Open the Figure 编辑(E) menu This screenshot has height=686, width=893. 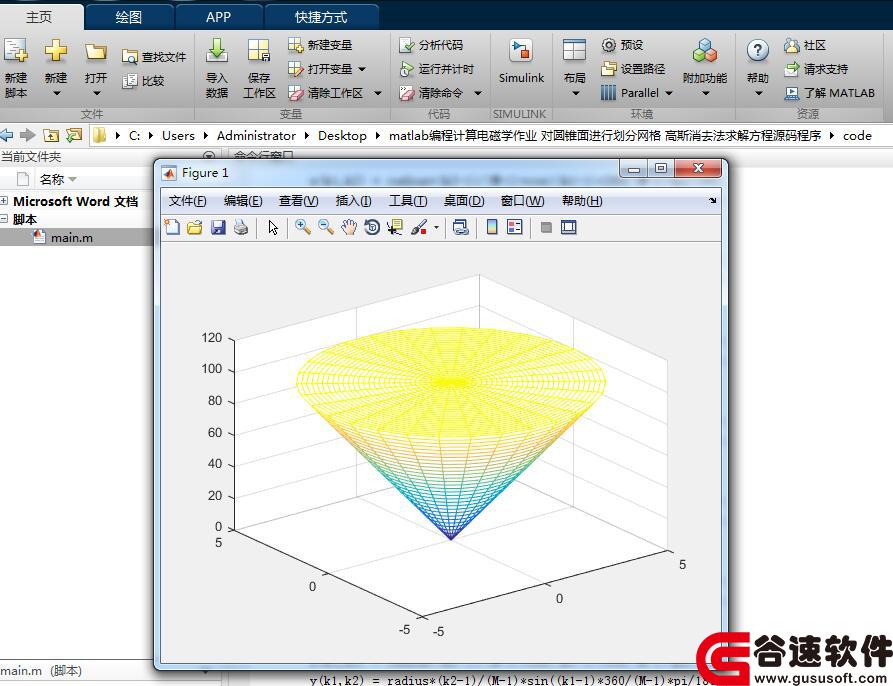point(243,201)
